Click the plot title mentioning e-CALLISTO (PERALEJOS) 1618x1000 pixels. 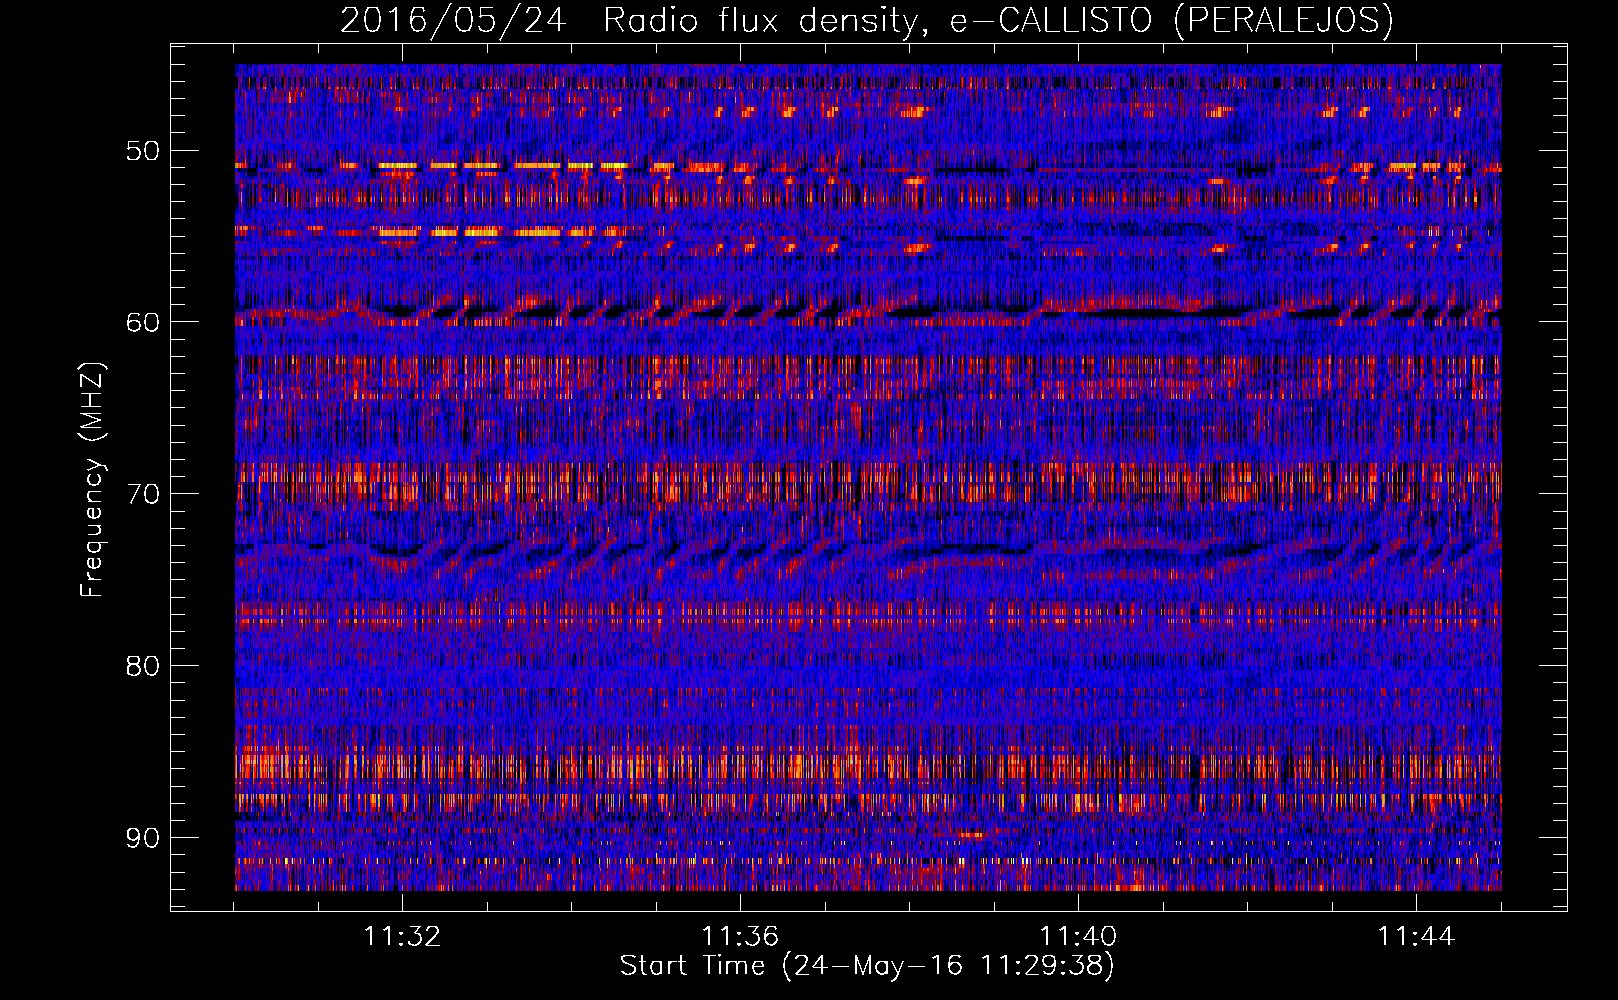[866, 20]
